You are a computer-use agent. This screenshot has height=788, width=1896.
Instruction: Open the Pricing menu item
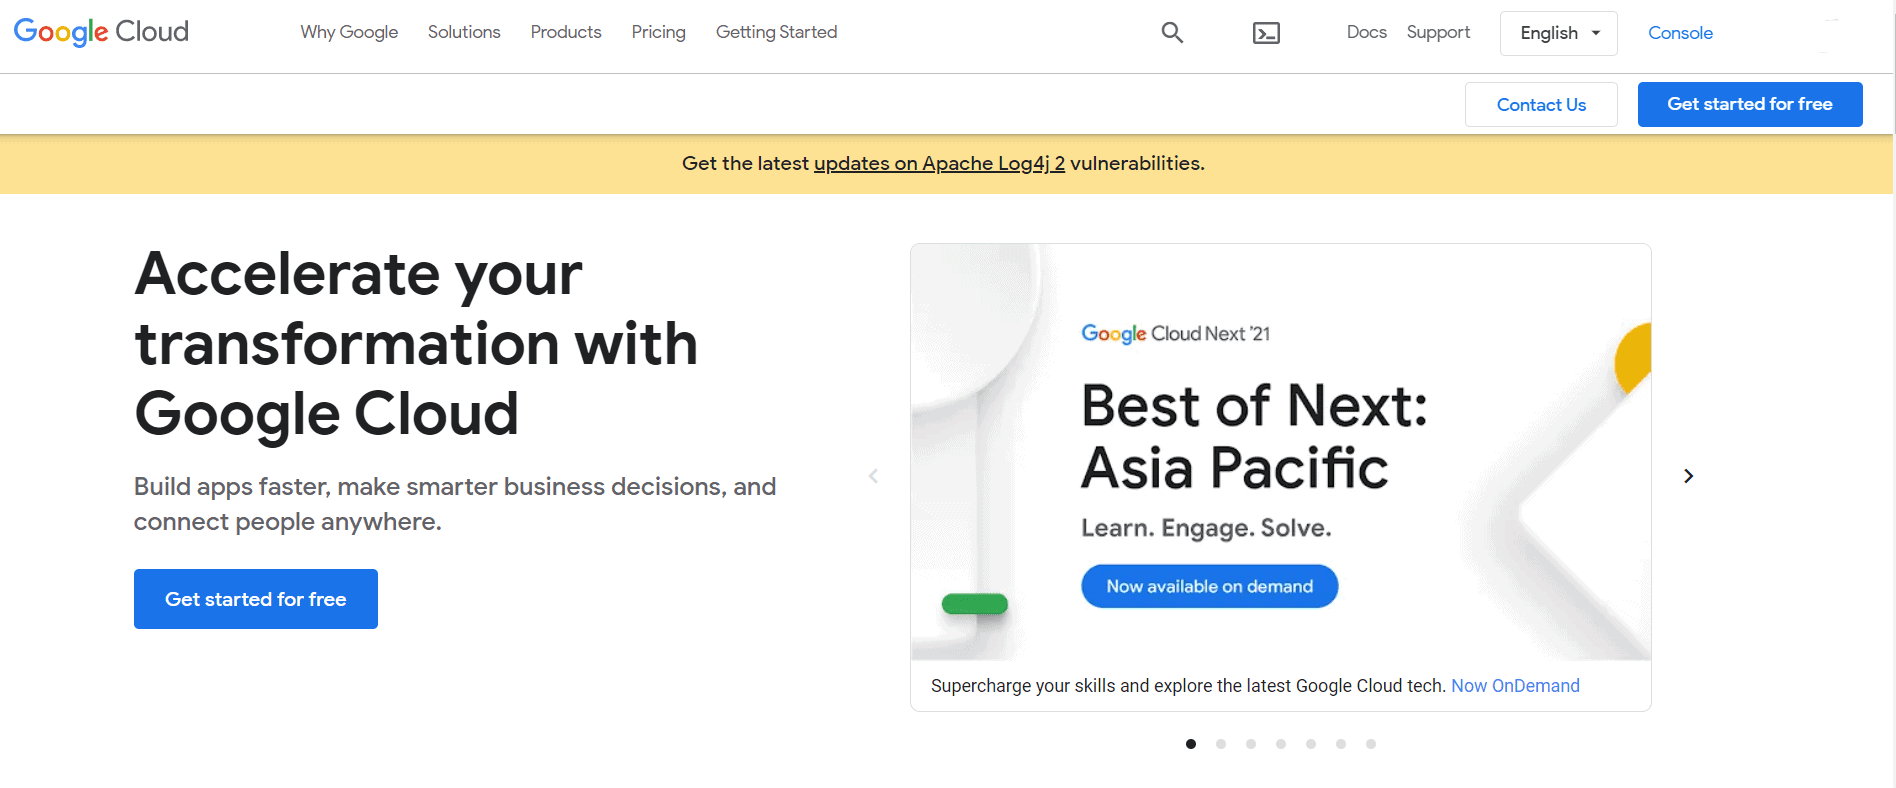(658, 32)
